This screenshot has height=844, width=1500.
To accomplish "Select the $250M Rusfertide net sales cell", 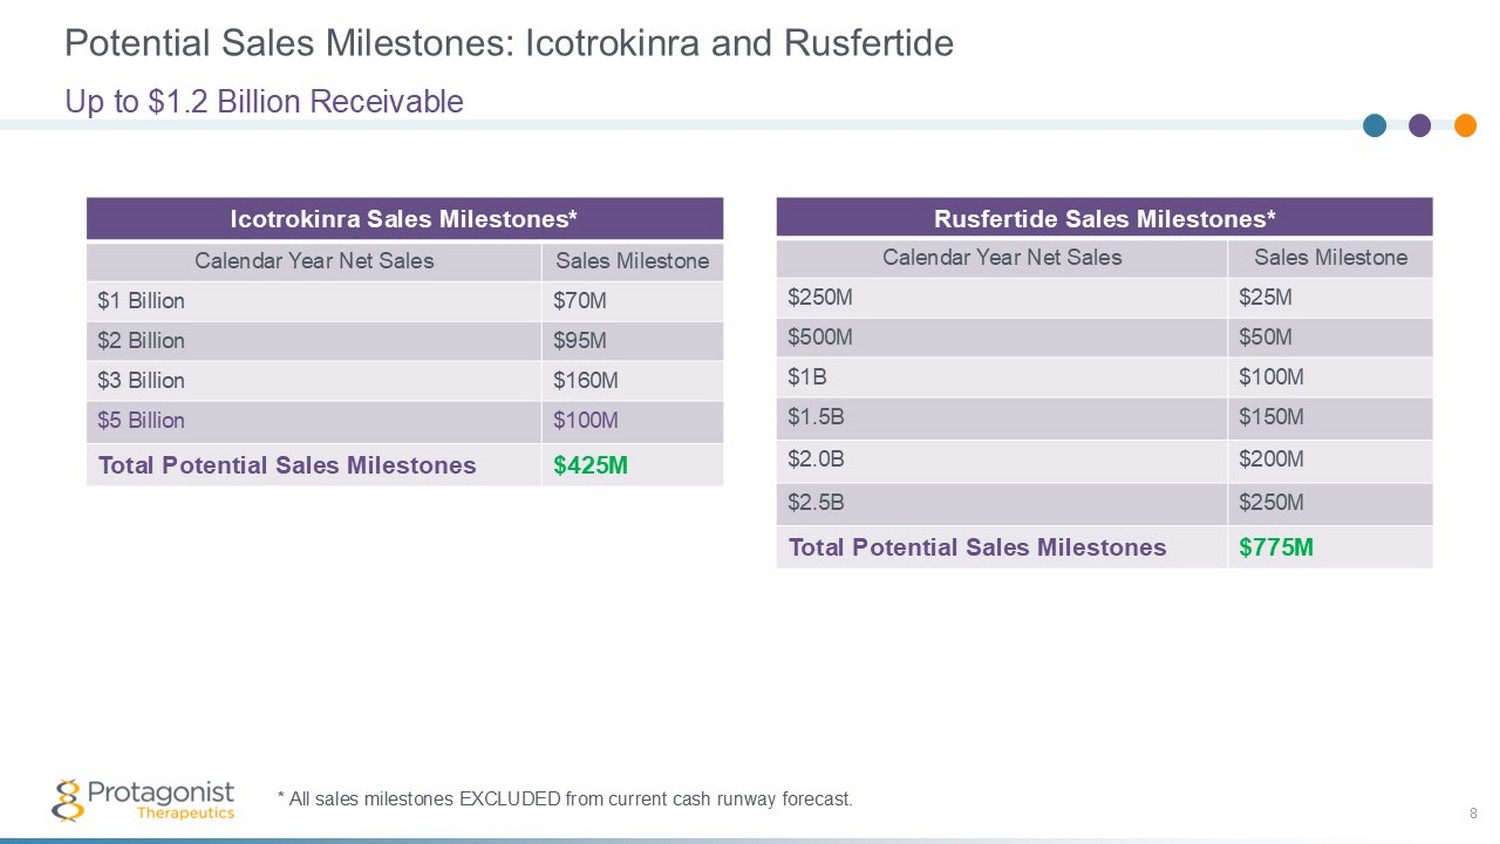I will pyautogui.click(x=820, y=297).
